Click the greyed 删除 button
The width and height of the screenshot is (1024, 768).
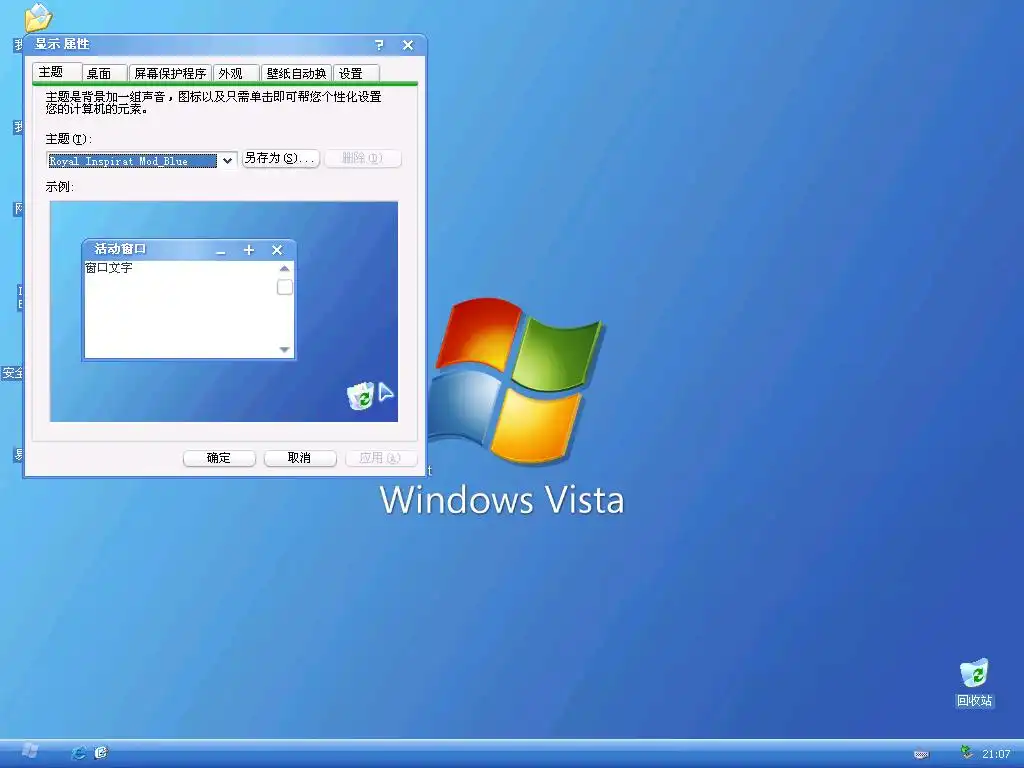click(362, 159)
